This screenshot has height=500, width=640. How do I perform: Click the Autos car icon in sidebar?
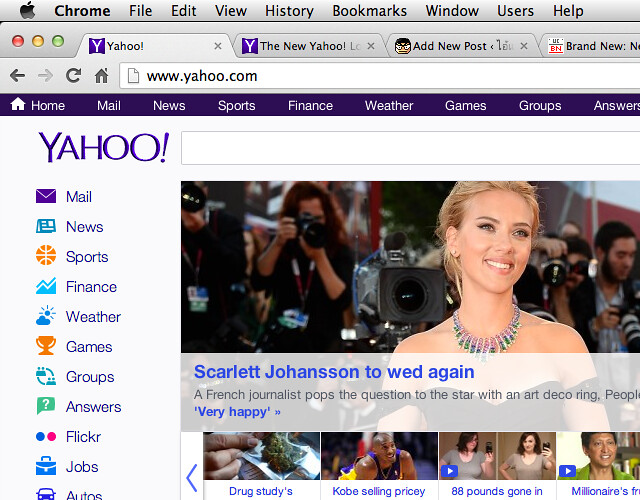(46, 494)
